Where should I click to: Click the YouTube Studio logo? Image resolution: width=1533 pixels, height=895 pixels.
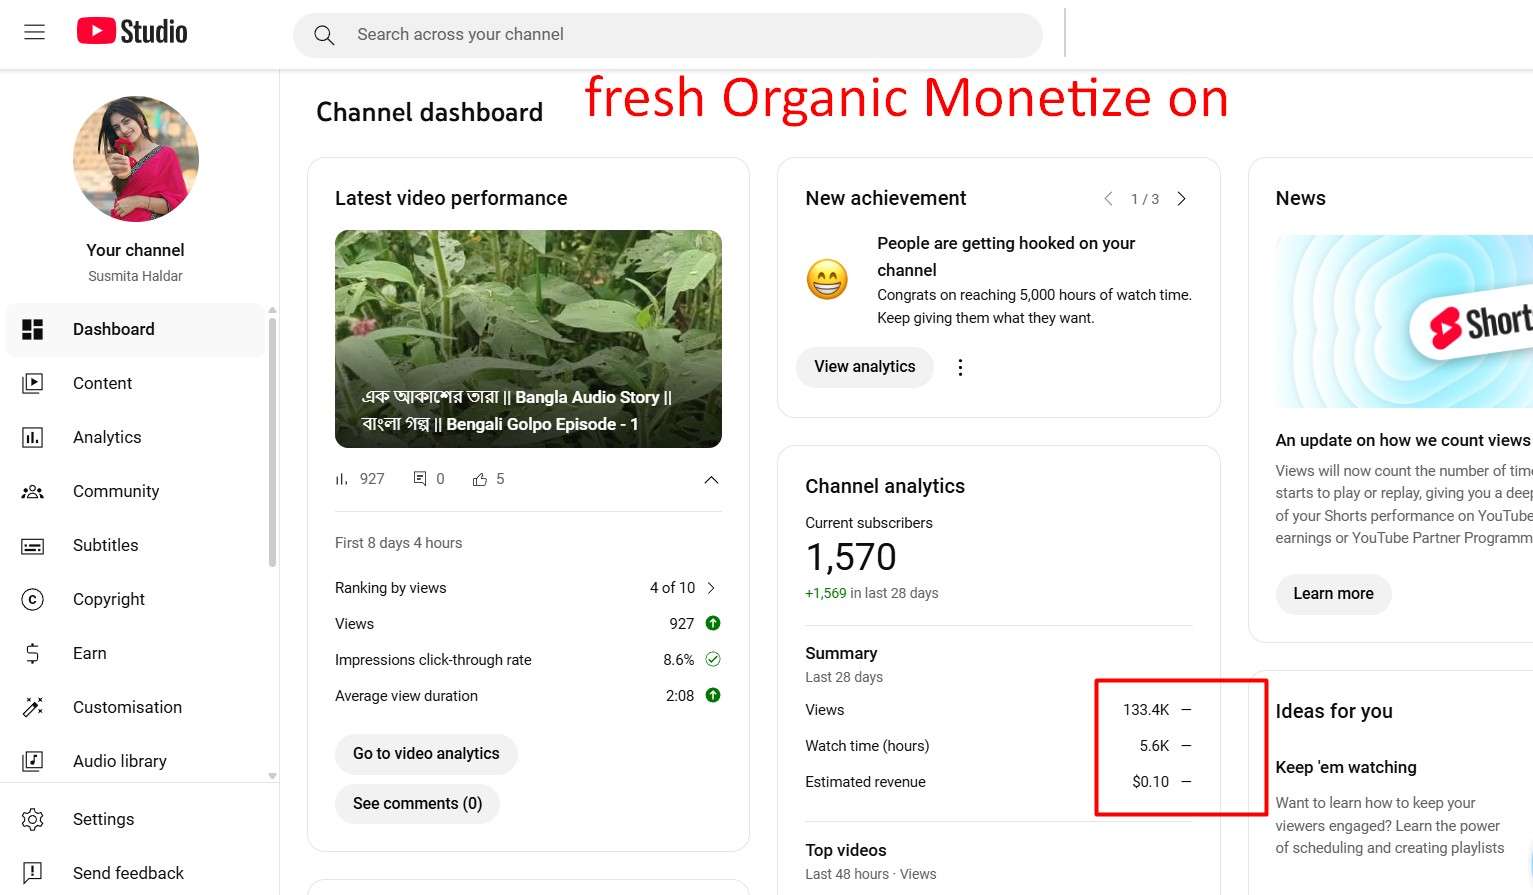132,32
